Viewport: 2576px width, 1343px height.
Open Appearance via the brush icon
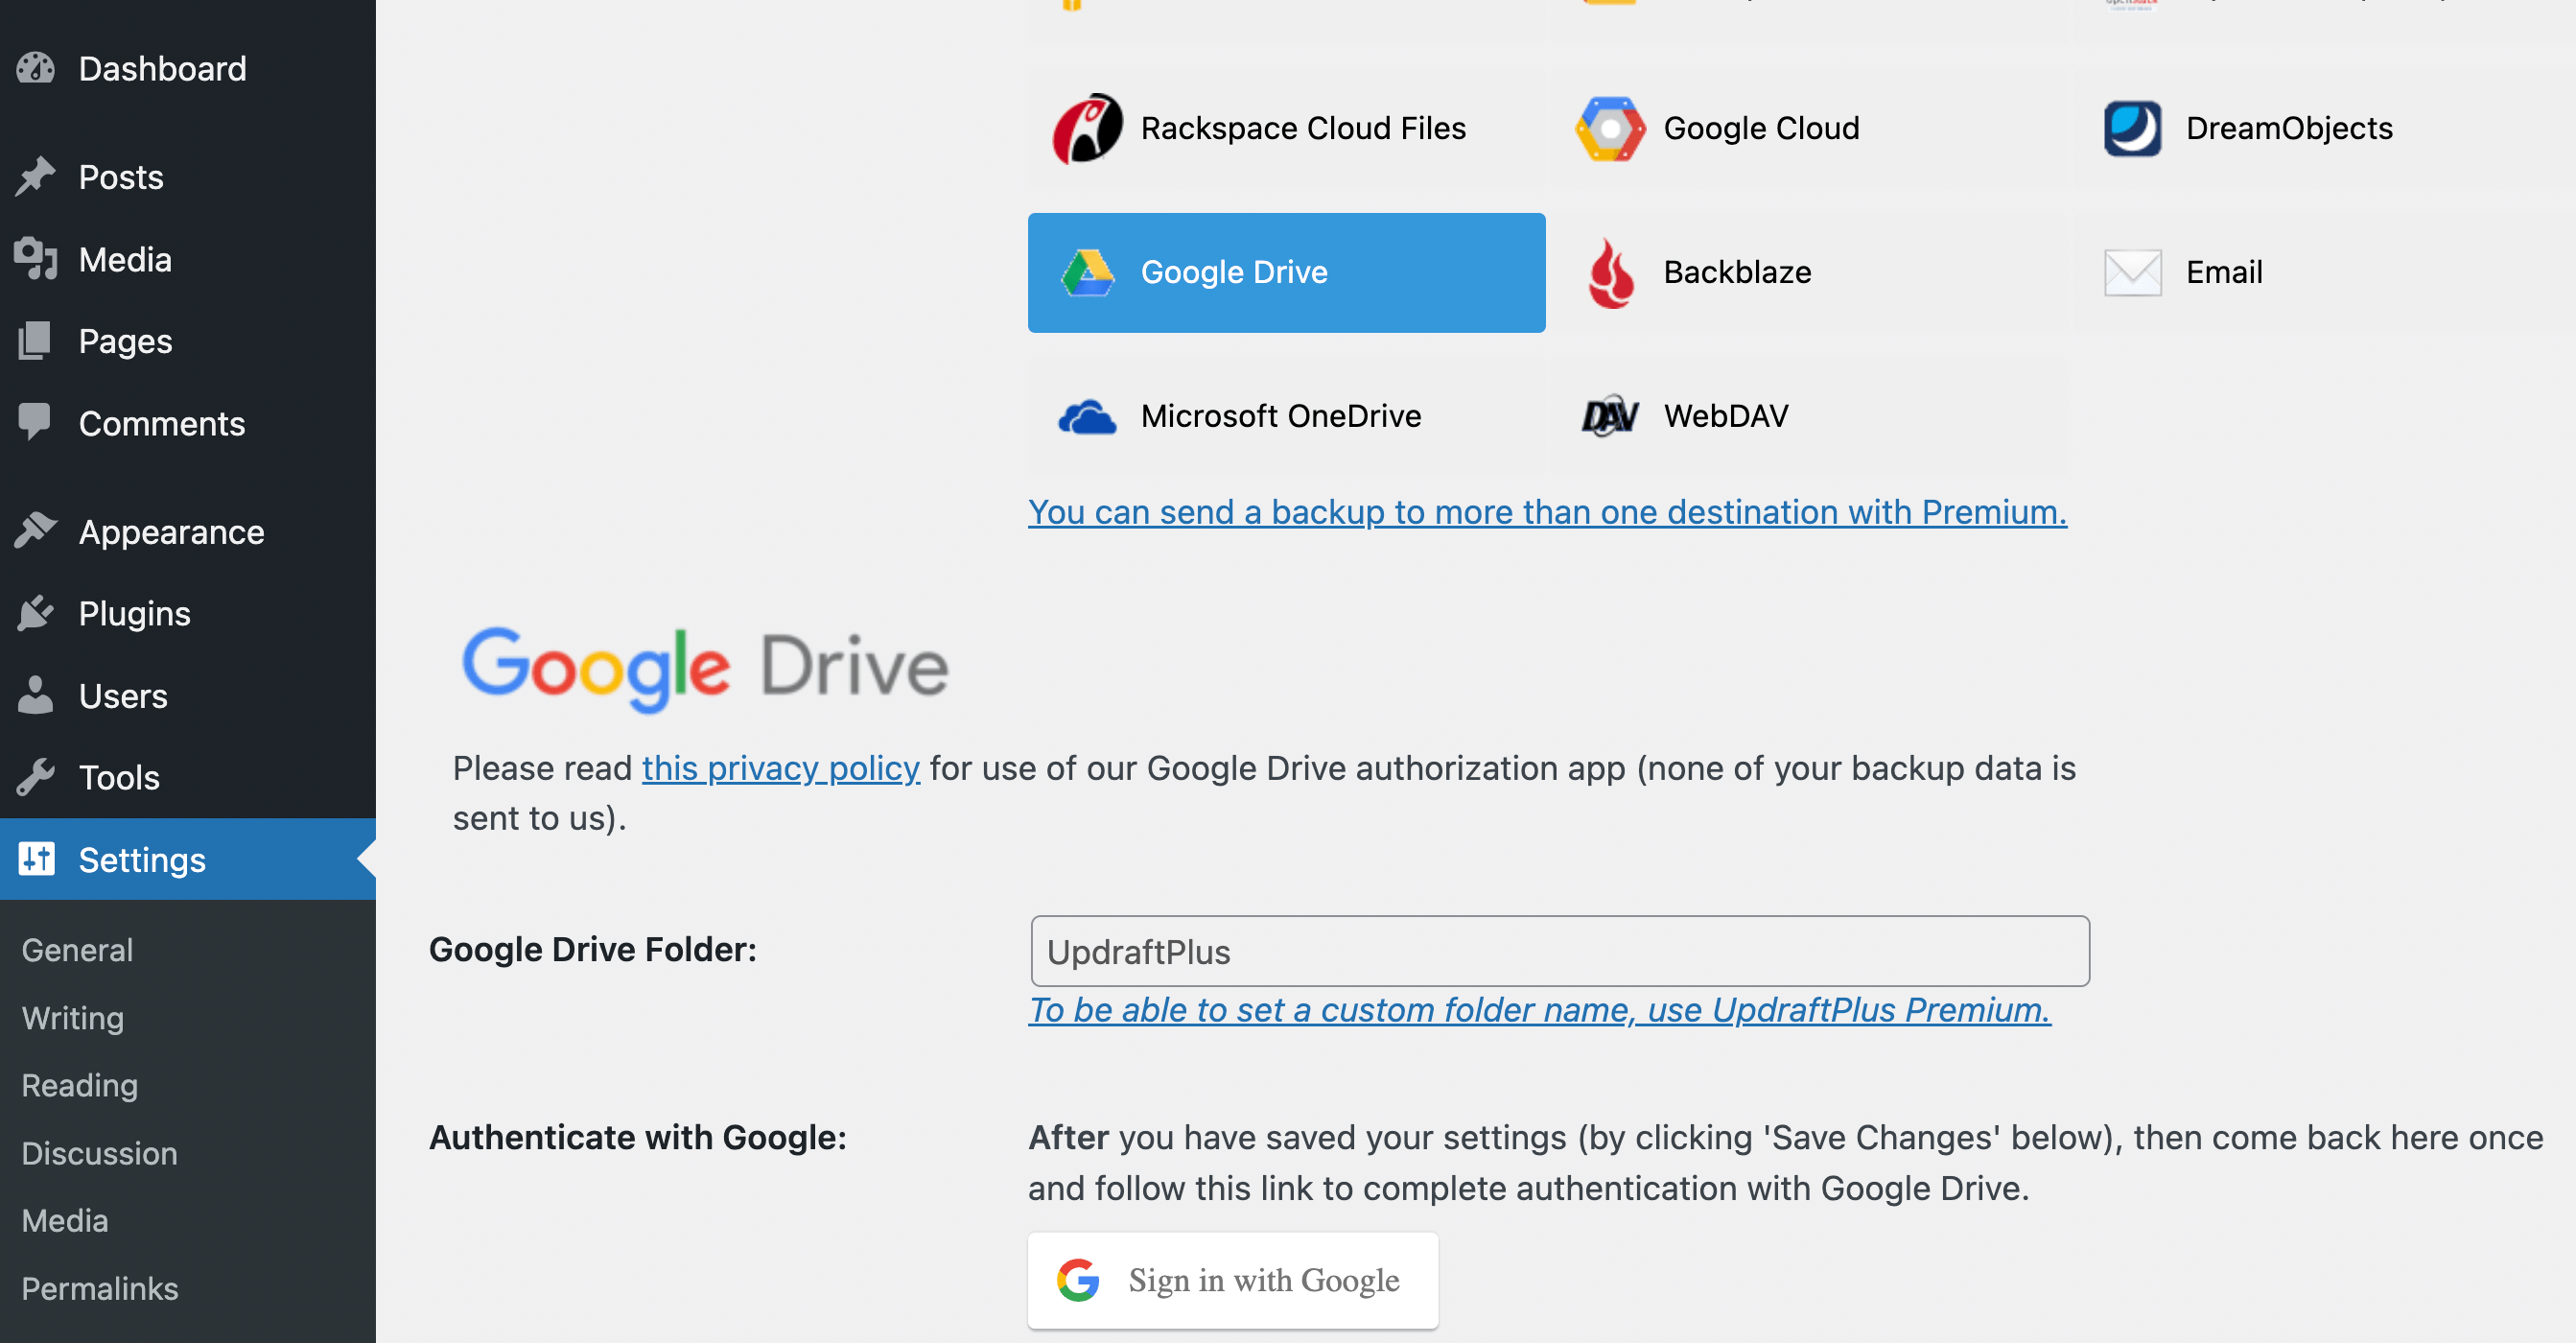pyautogui.click(x=36, y=530)
